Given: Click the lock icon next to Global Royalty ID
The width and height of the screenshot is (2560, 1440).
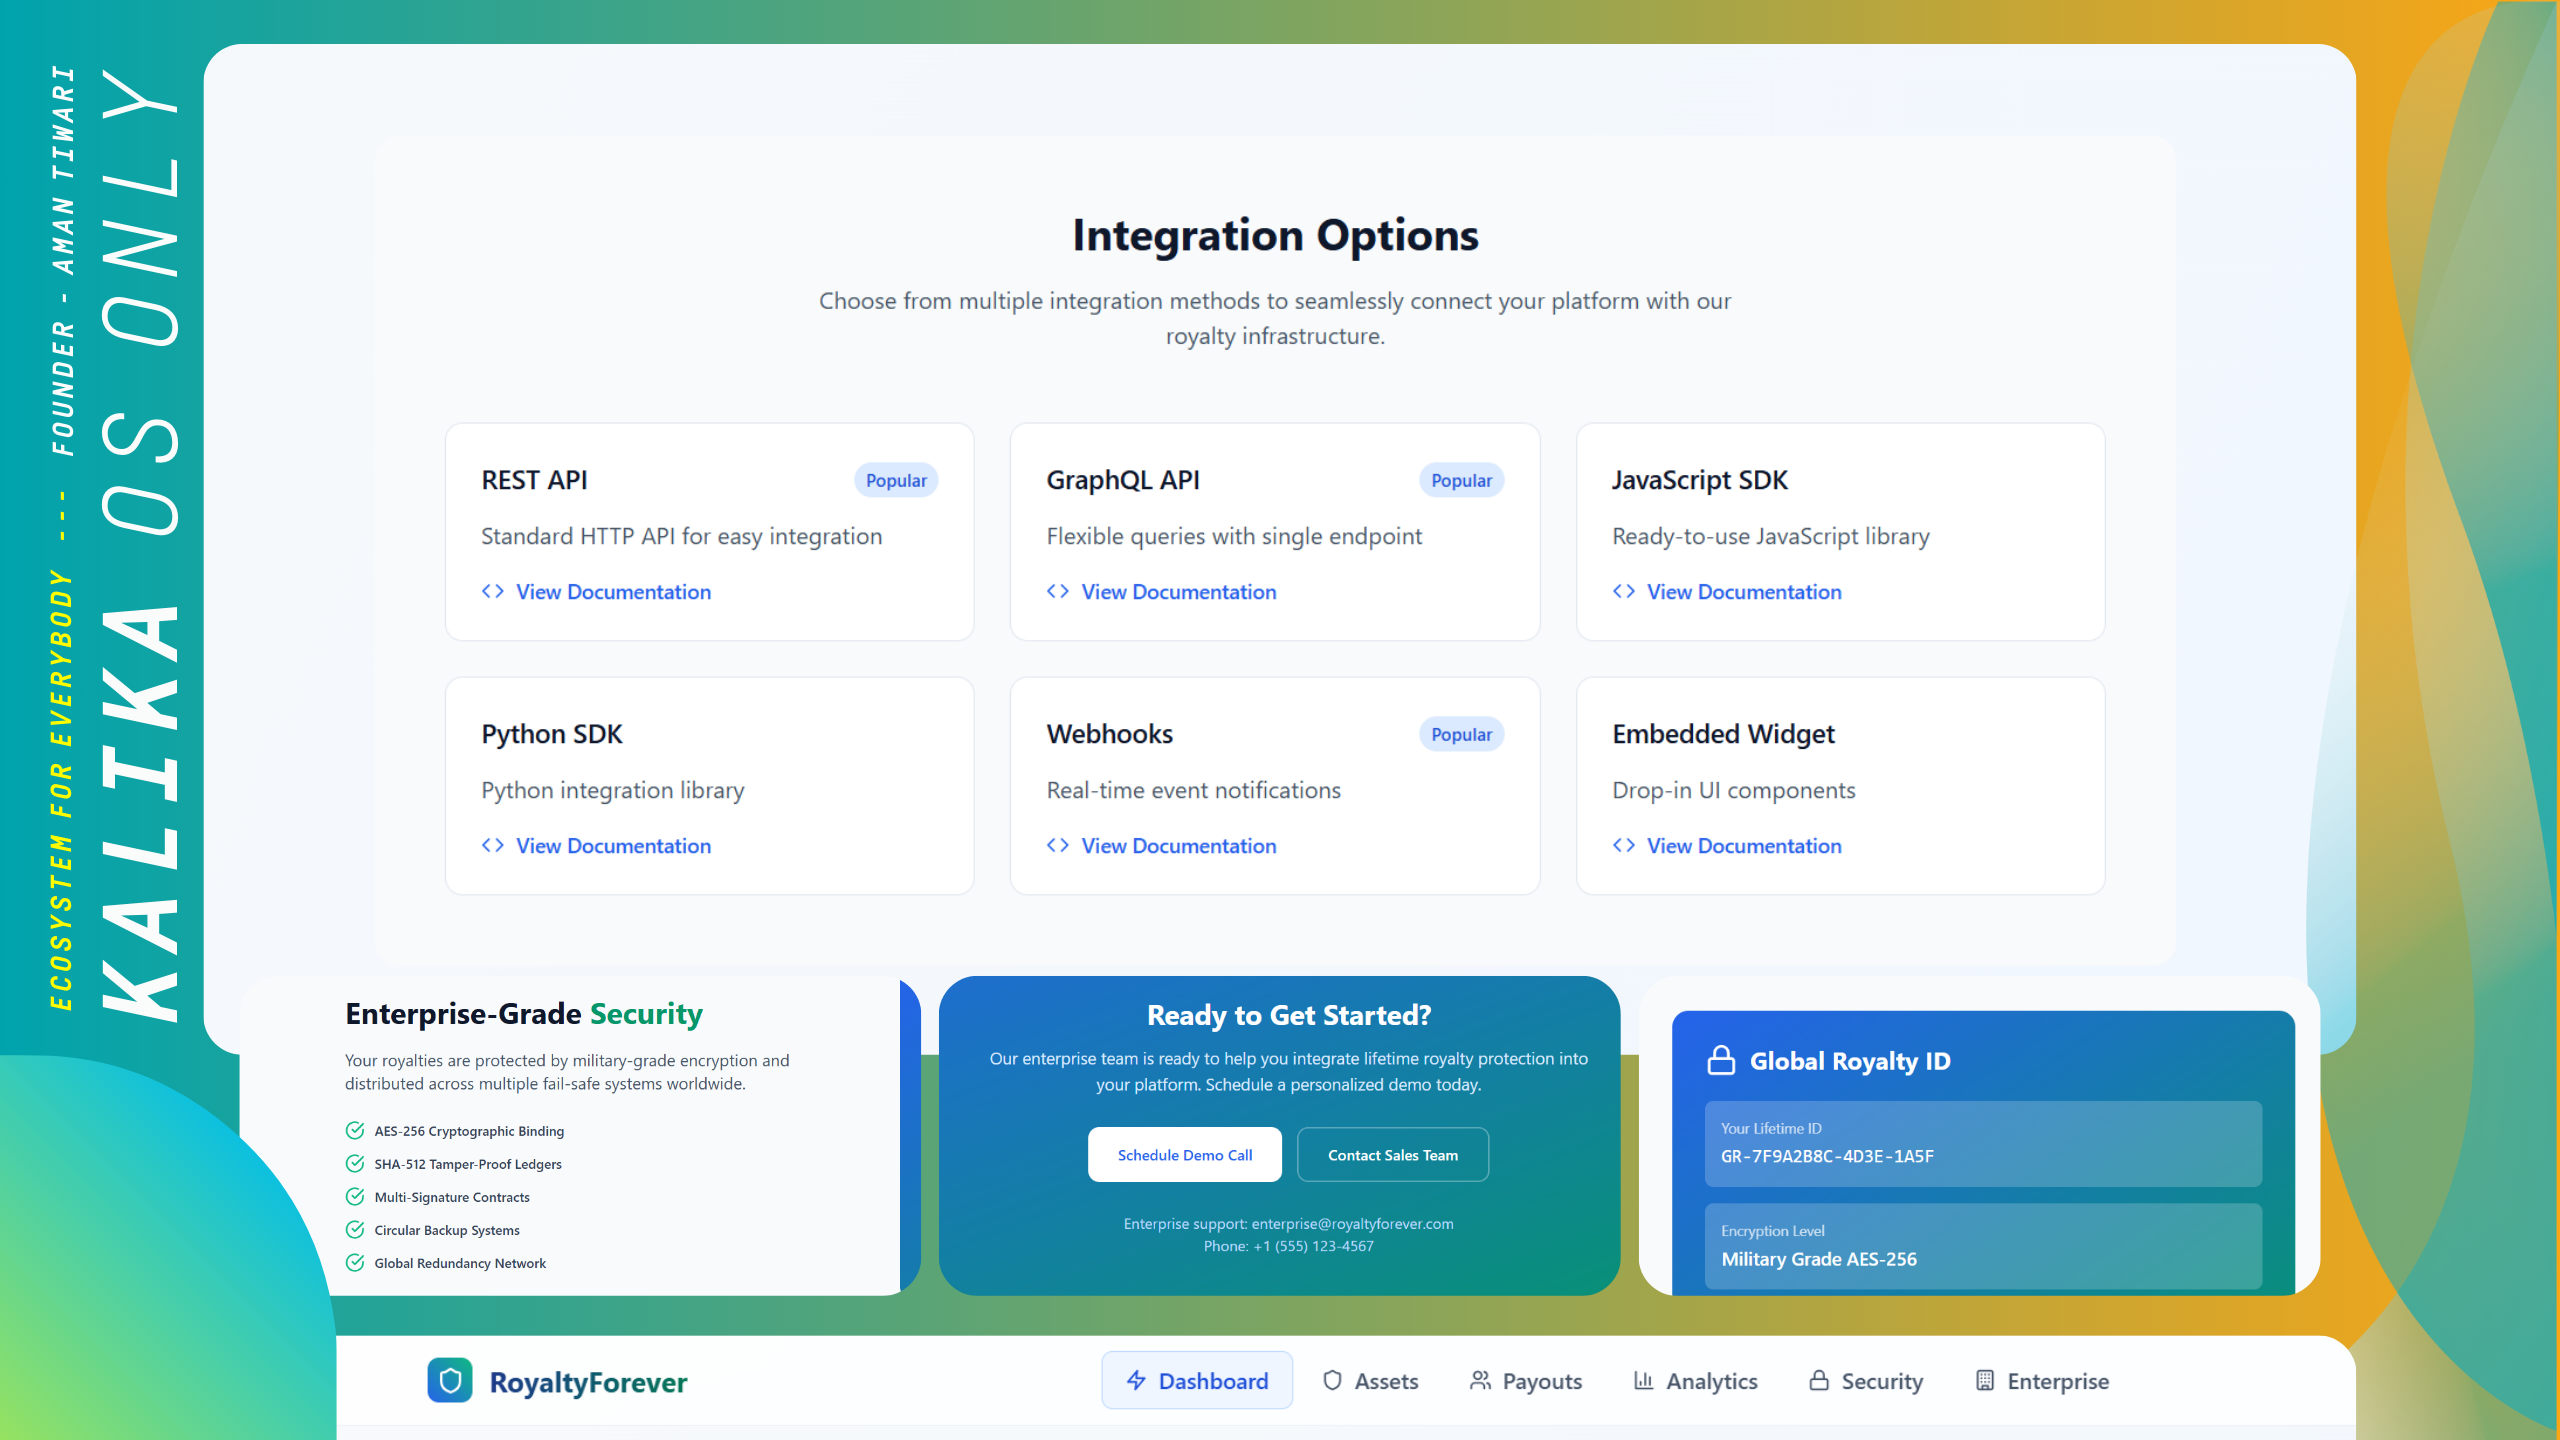Looking at the screenshot, I should [x=1721, y=1060].
